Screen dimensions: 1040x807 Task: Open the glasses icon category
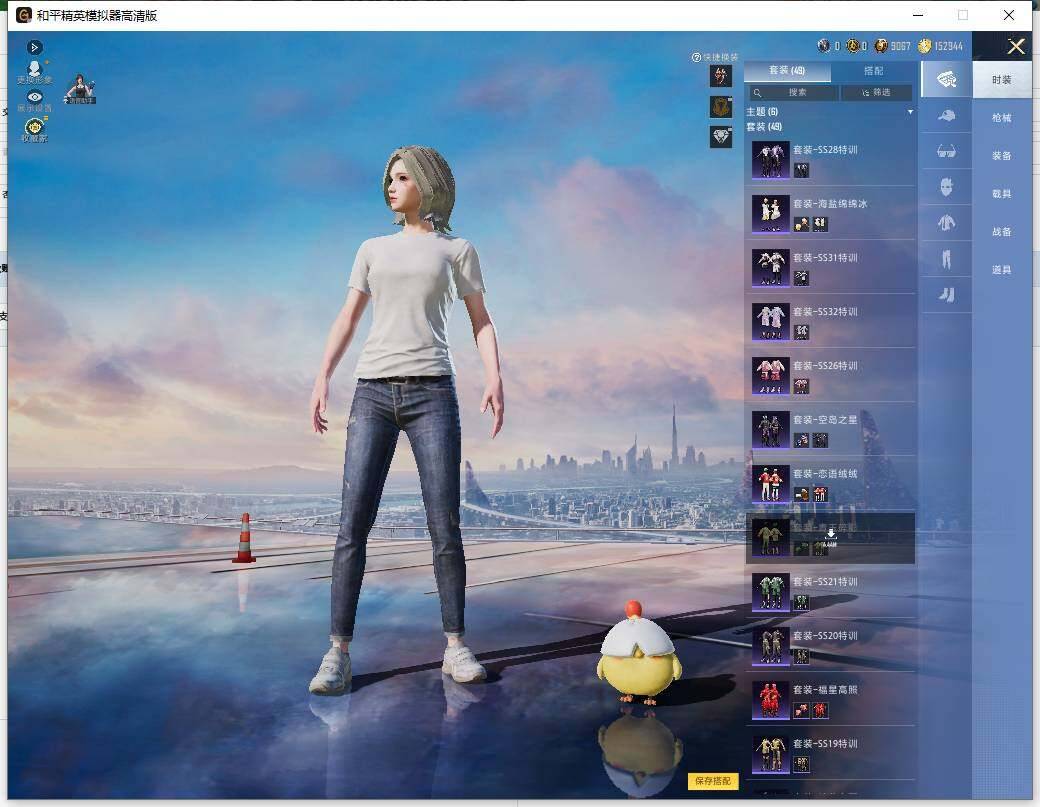point(946,152)
